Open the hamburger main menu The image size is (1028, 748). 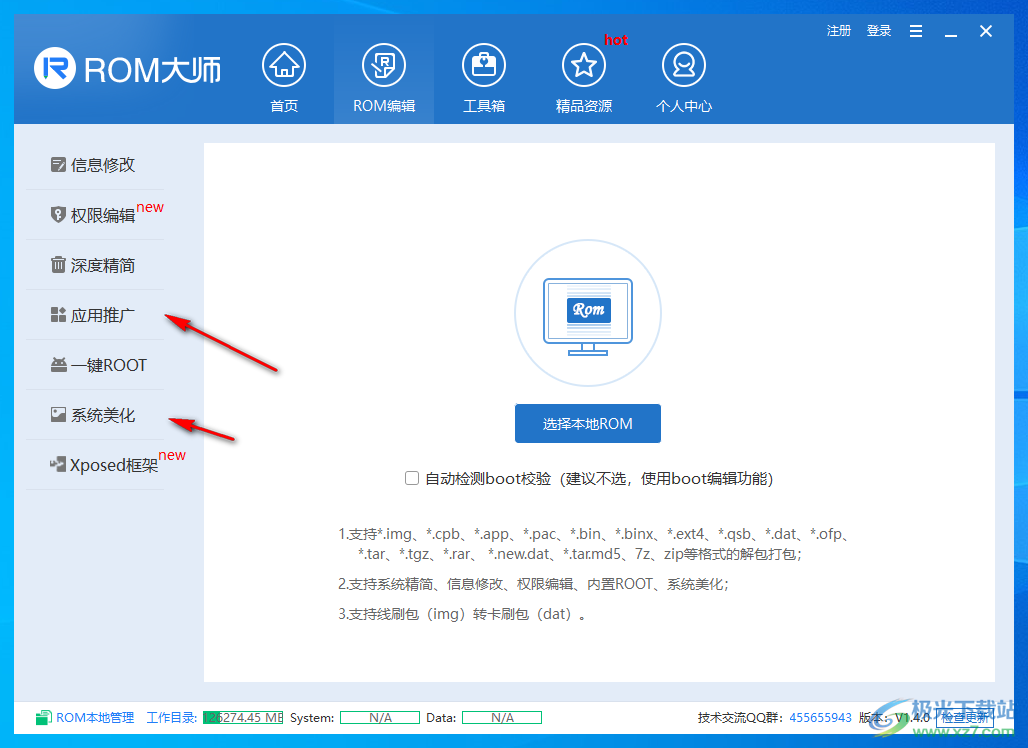[916, 31]
